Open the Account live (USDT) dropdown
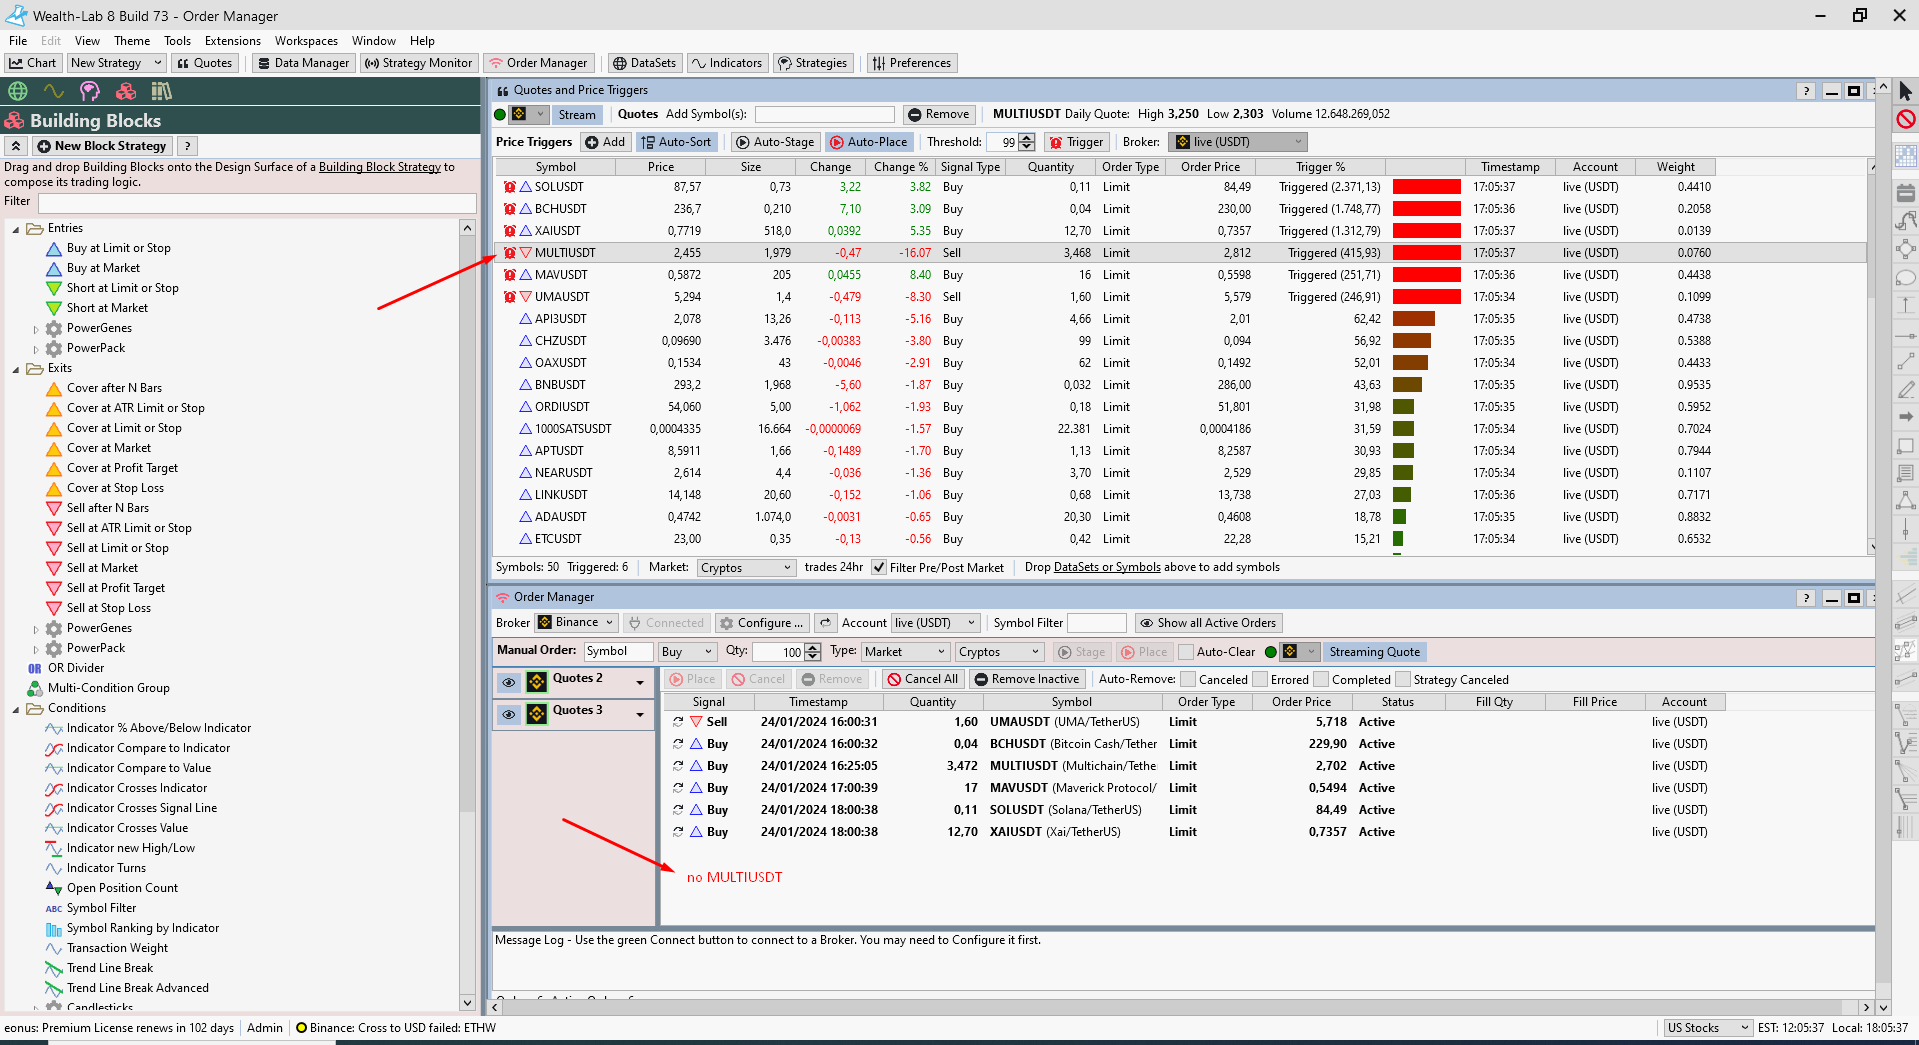 coord(935,623)
